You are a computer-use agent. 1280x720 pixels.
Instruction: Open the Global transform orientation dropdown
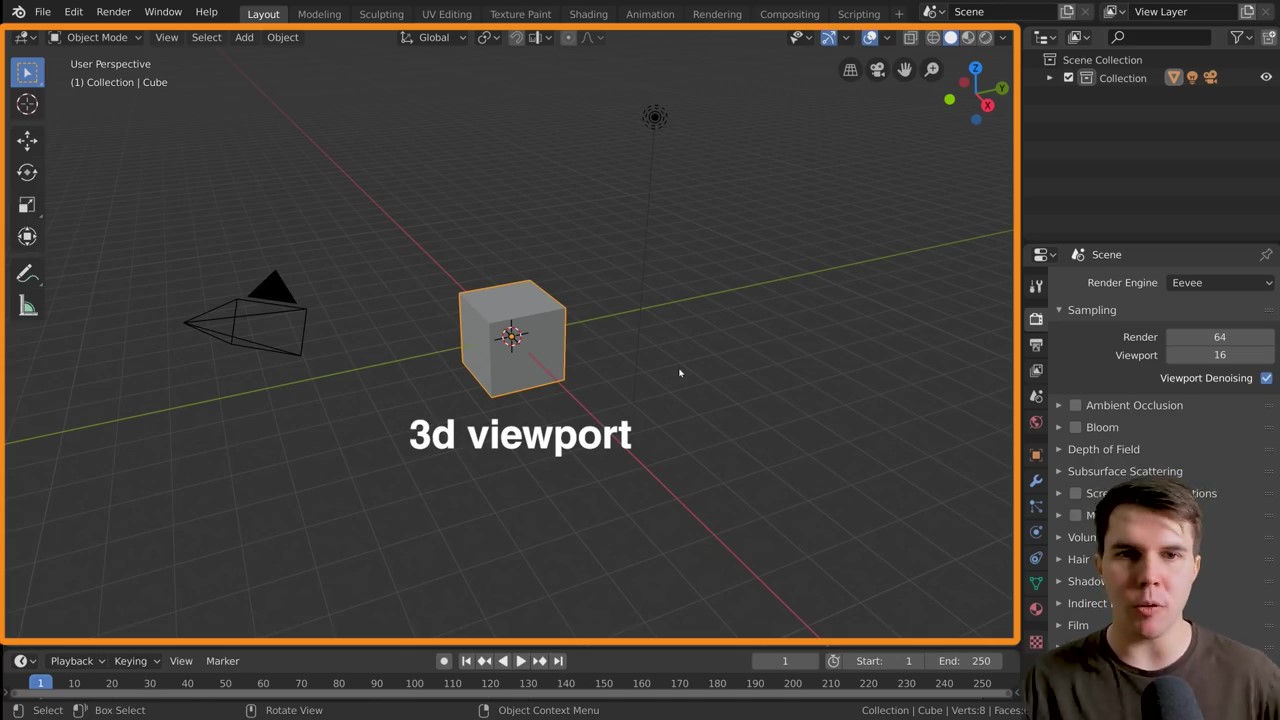pos(433,37)
